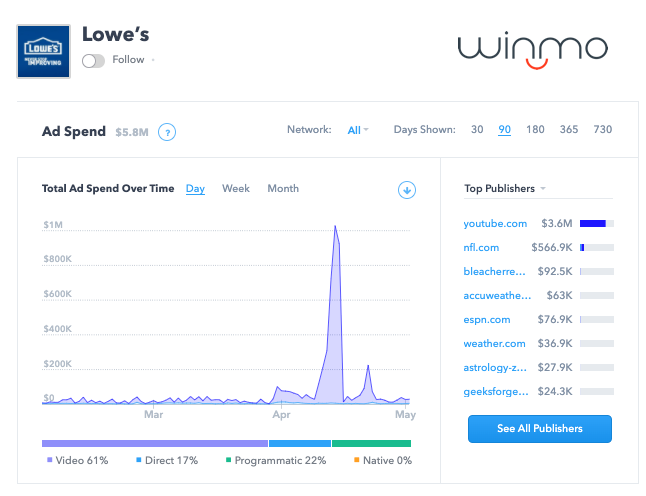Click the $63K spend value
The height and width of the screenshot is (496, 646).
click(x=559, y=295)
